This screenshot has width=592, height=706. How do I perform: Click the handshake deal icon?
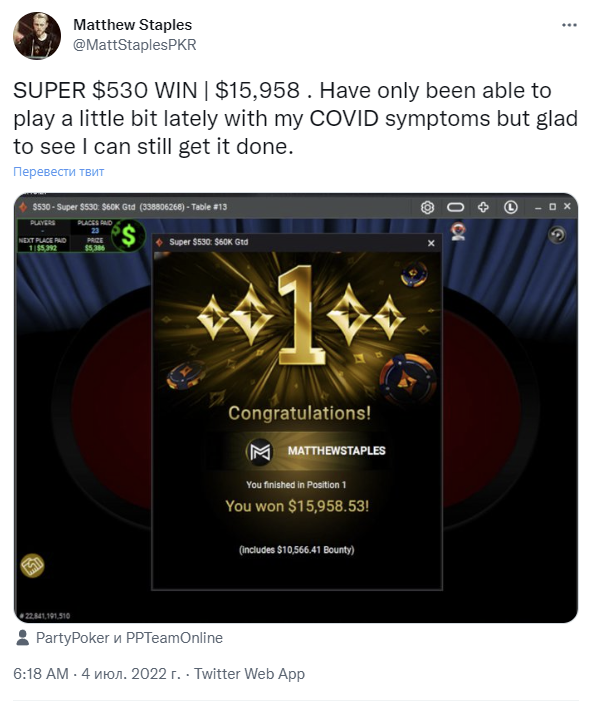click(x=32, y=565)
